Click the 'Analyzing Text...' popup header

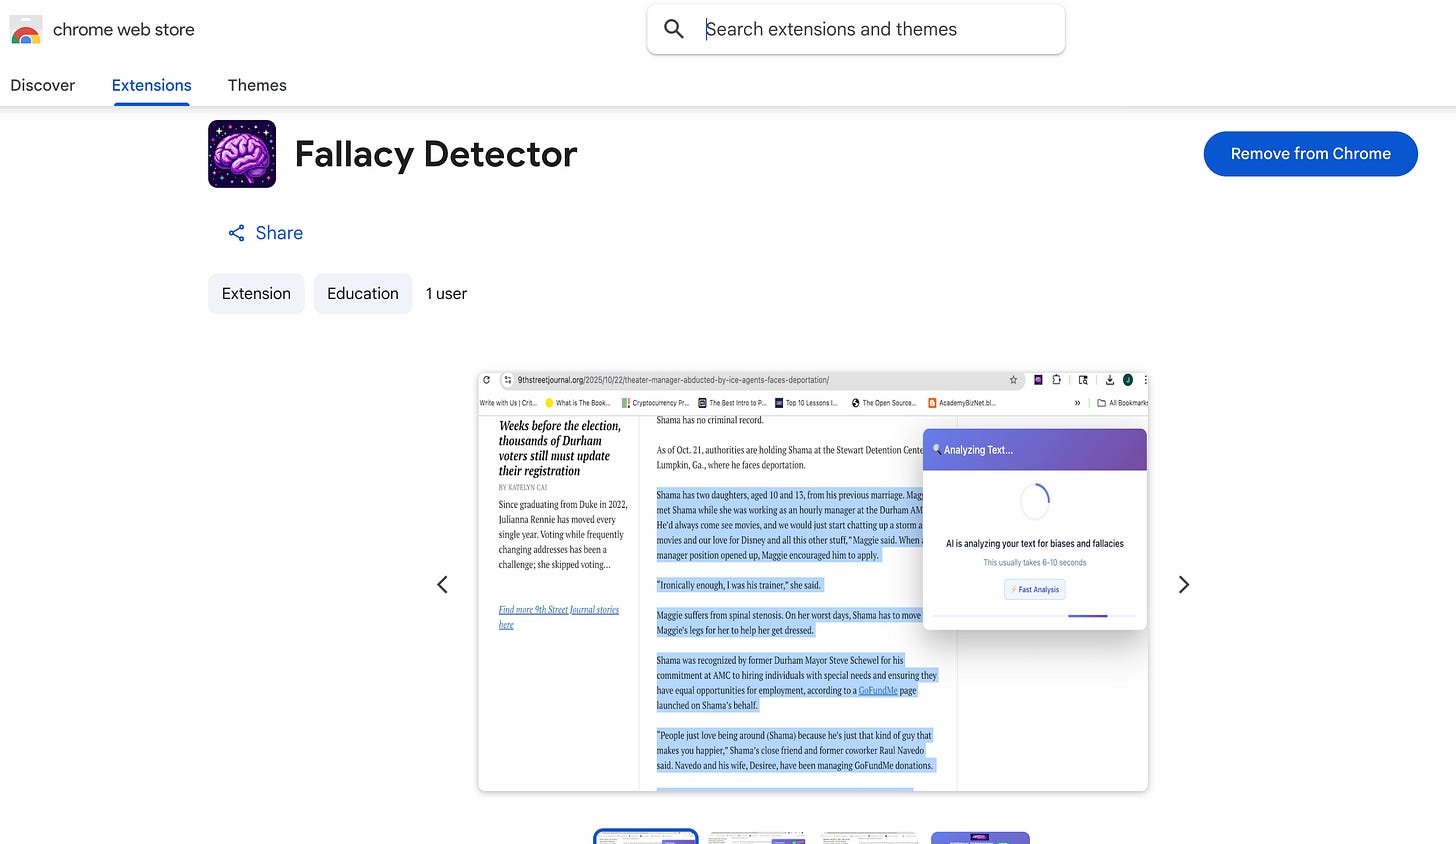pyautogui.click(x=1034, y=450)
